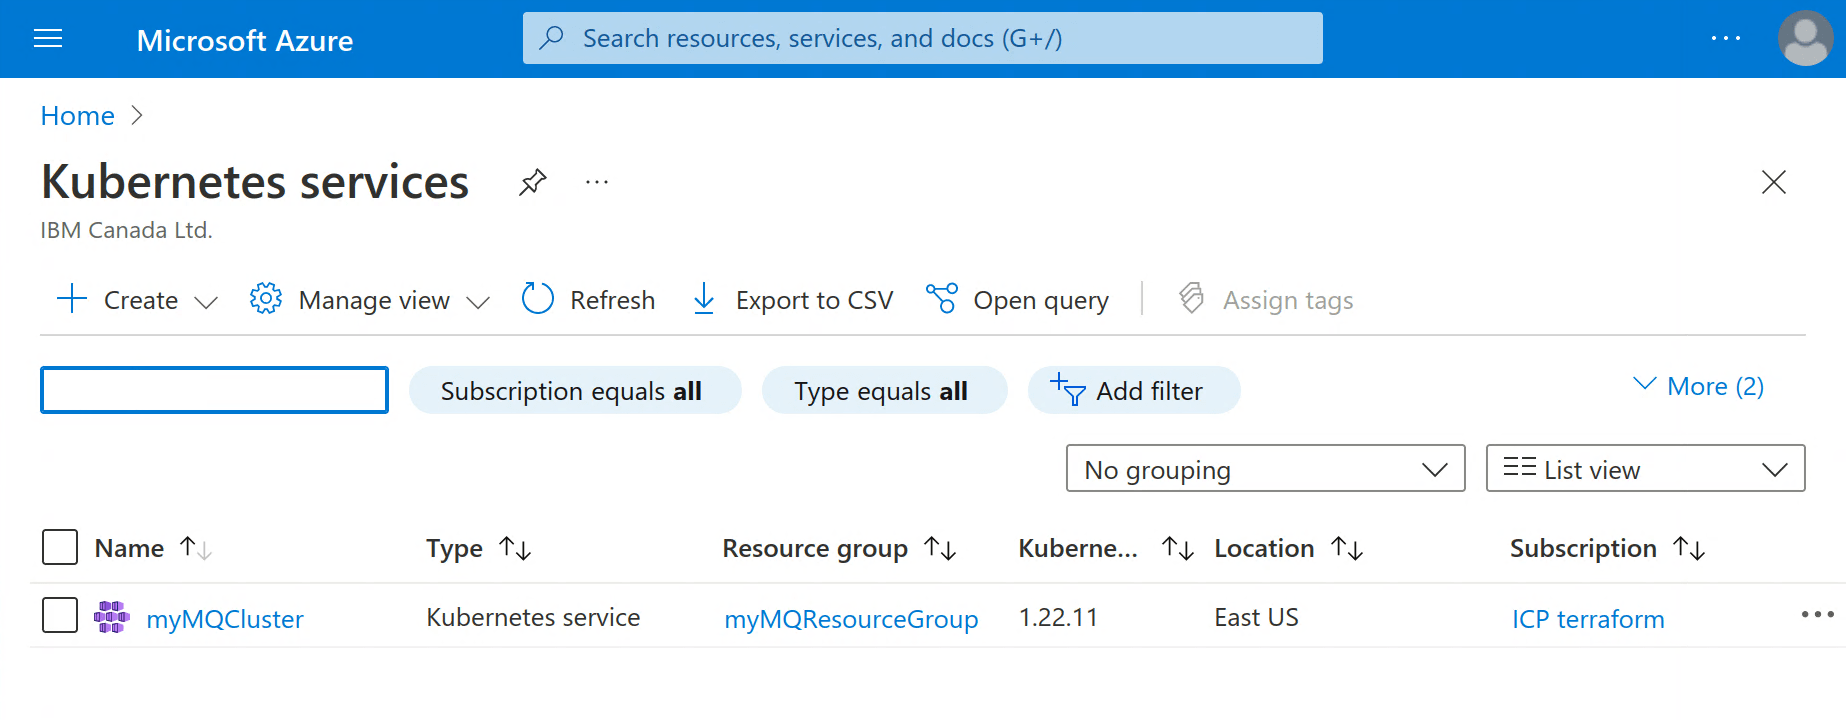
Task: Click the Refresh circular arrow icon
Action: (x=538, y=299)
